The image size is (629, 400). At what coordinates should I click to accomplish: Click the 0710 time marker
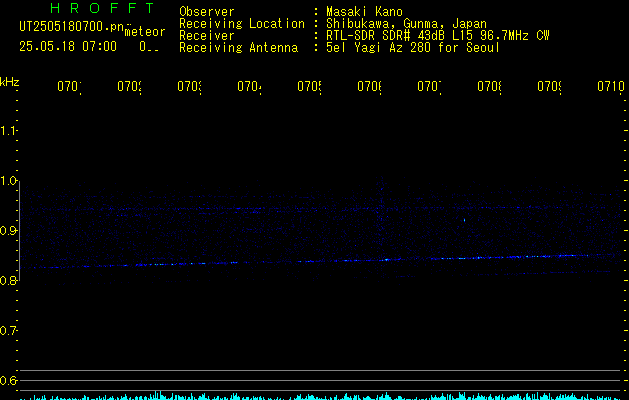[611, 87]
